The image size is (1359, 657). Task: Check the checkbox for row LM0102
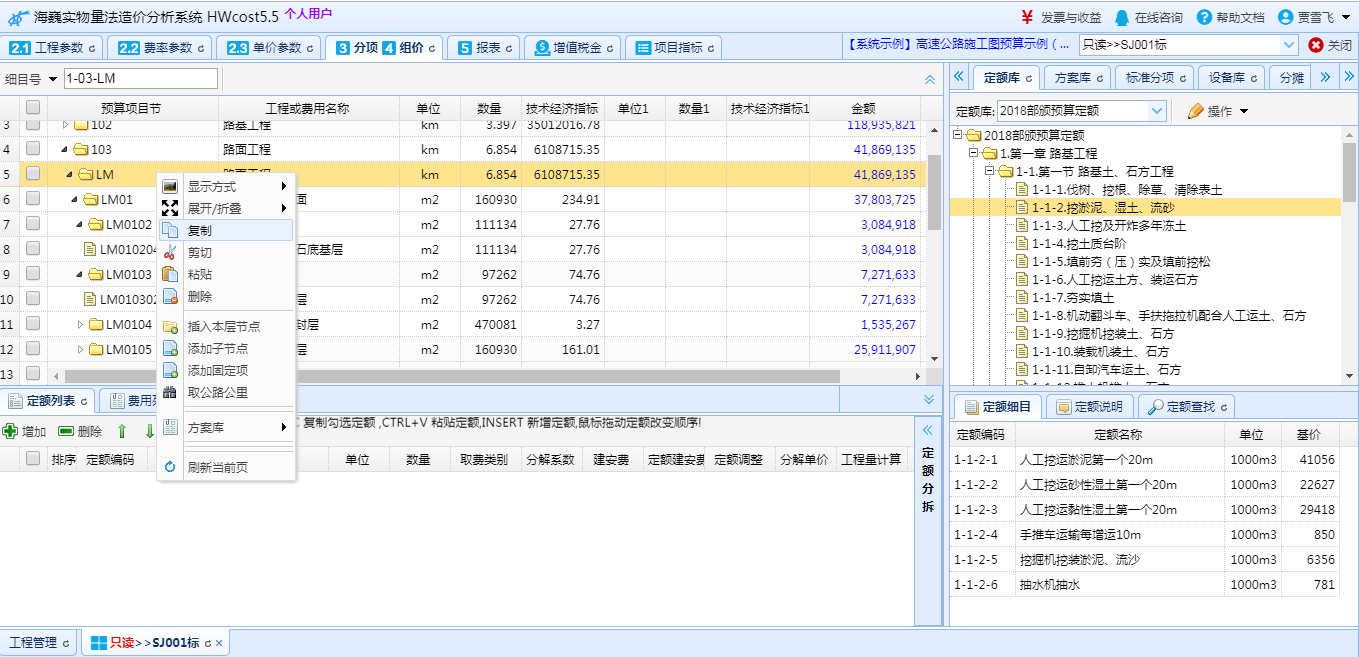33,224
